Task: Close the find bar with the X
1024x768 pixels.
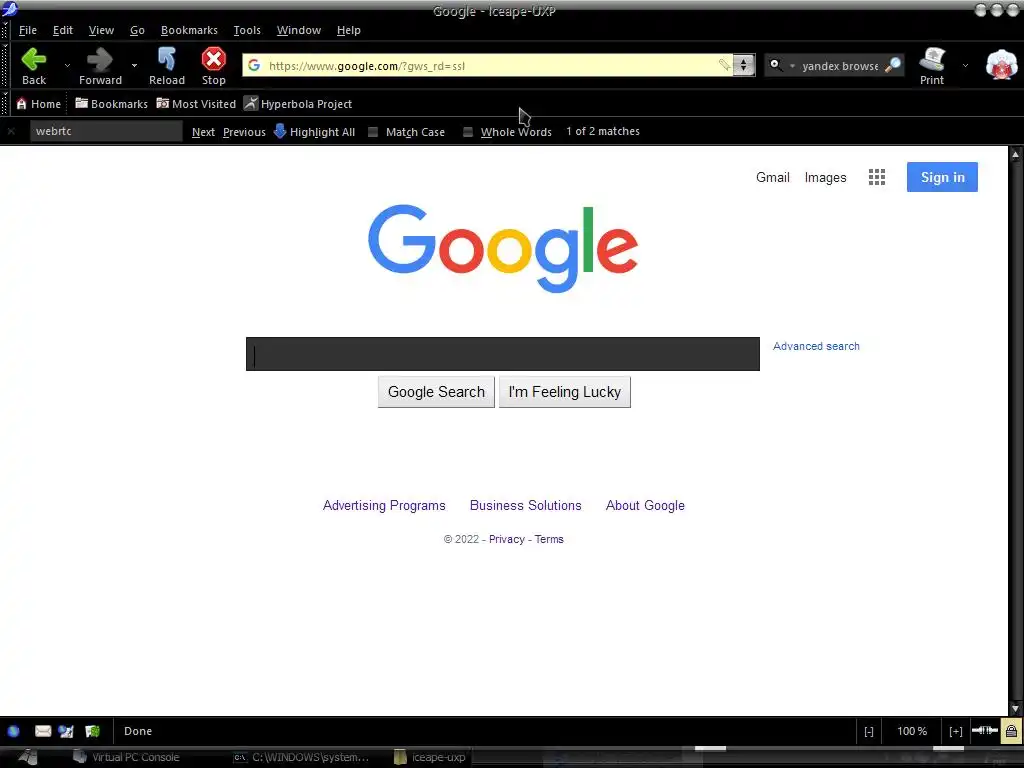Action: pos(11,131)
